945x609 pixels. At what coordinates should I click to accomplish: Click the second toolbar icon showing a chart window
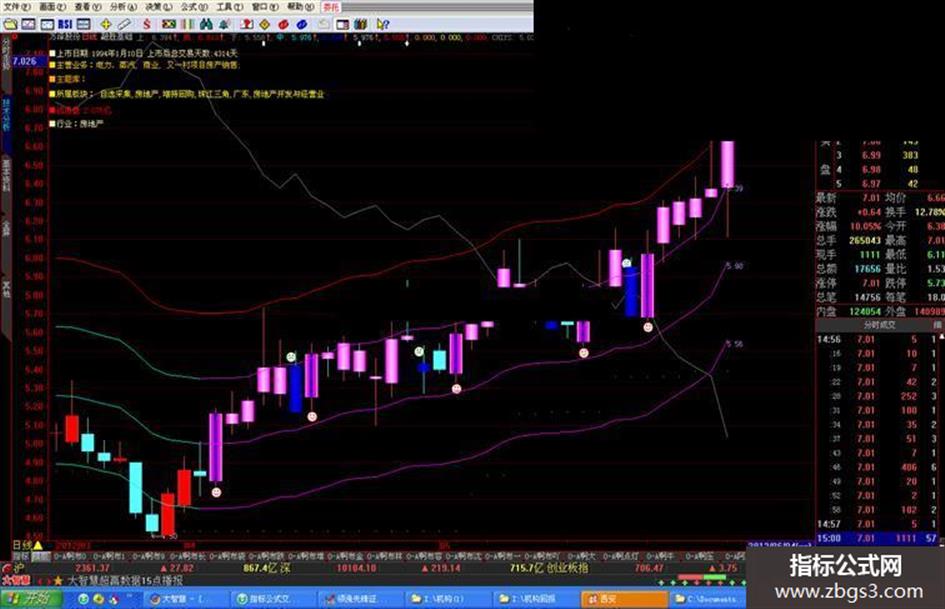coord(29,24)
